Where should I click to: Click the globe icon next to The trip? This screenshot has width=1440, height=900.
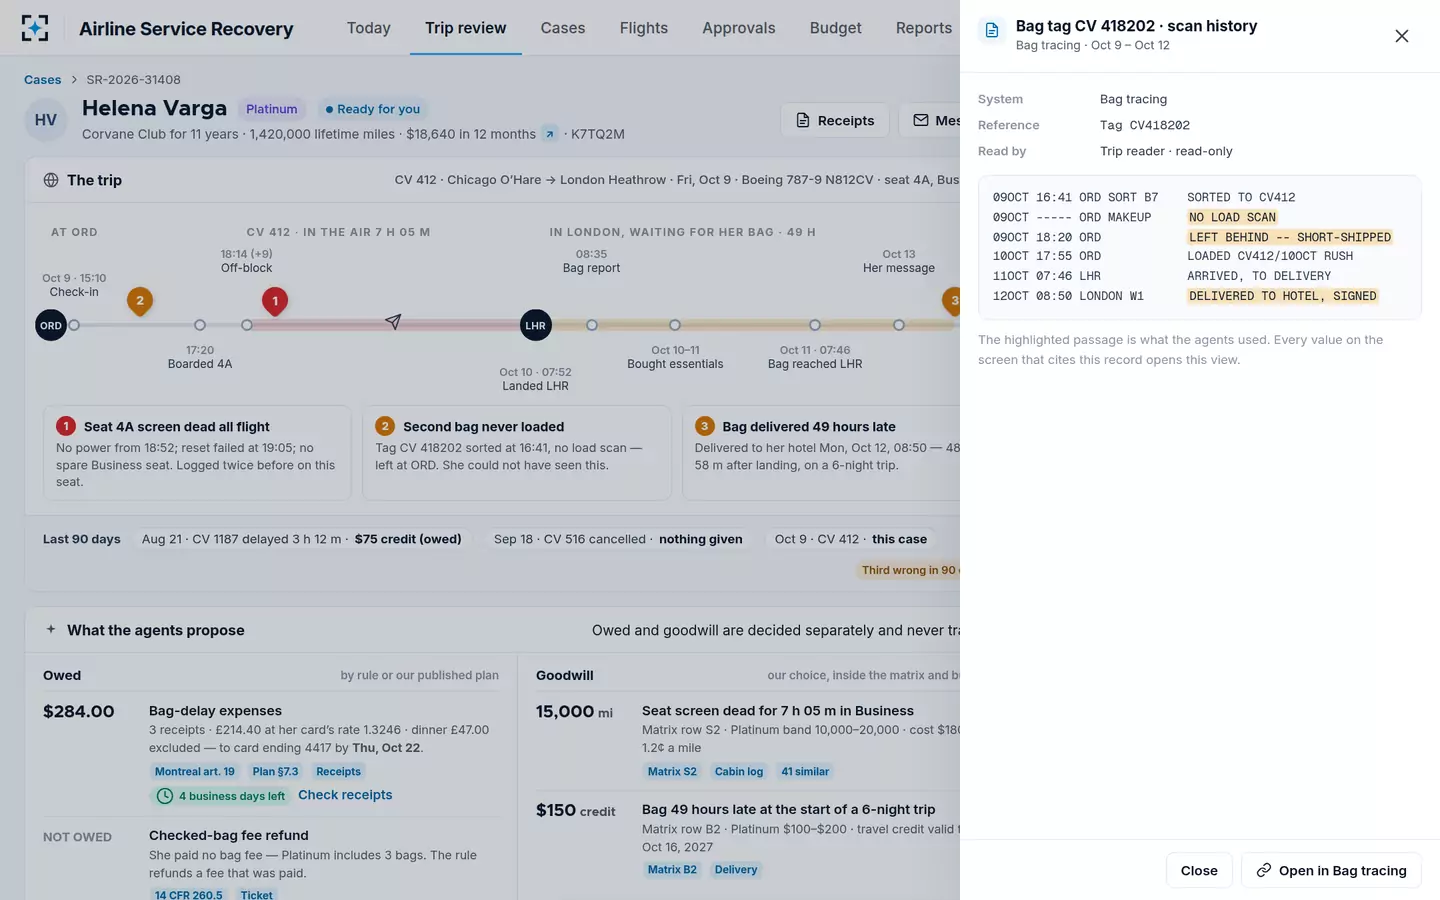click(51, 180)
